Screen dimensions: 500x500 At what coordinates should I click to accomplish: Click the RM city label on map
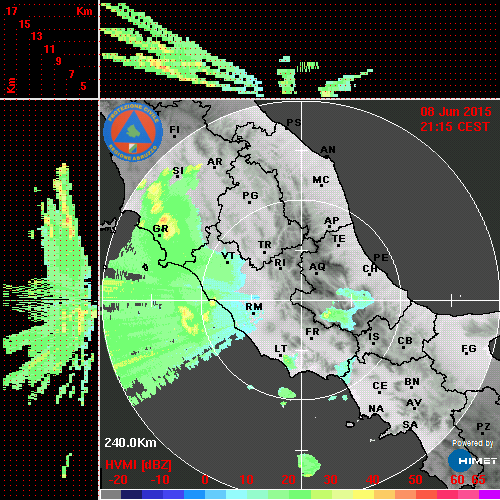click(254, 307)
